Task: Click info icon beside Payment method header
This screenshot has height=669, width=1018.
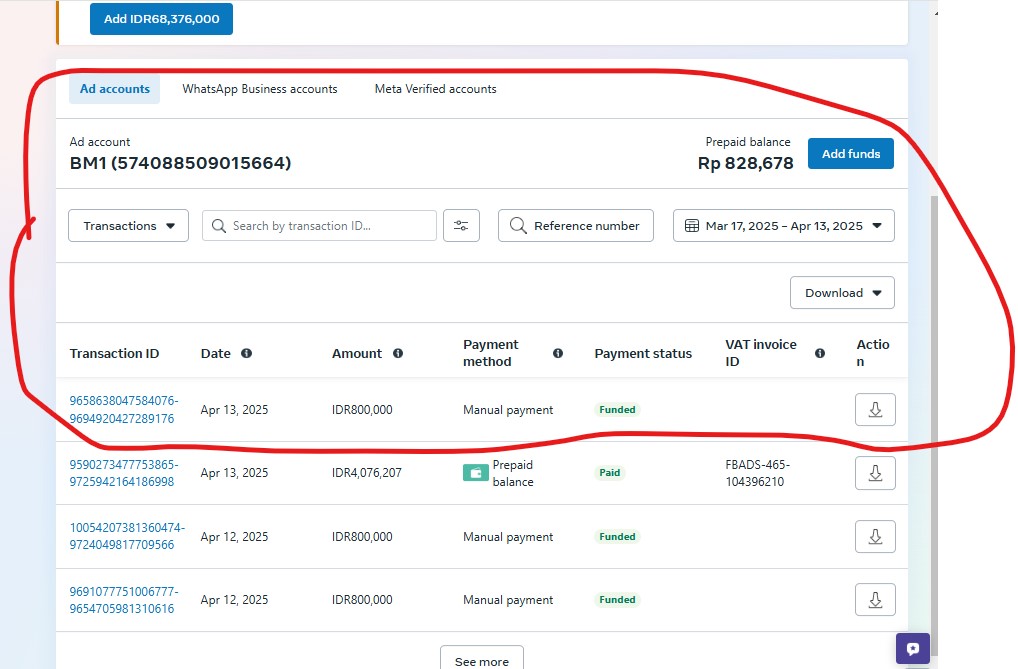Action: pos(558,353)
